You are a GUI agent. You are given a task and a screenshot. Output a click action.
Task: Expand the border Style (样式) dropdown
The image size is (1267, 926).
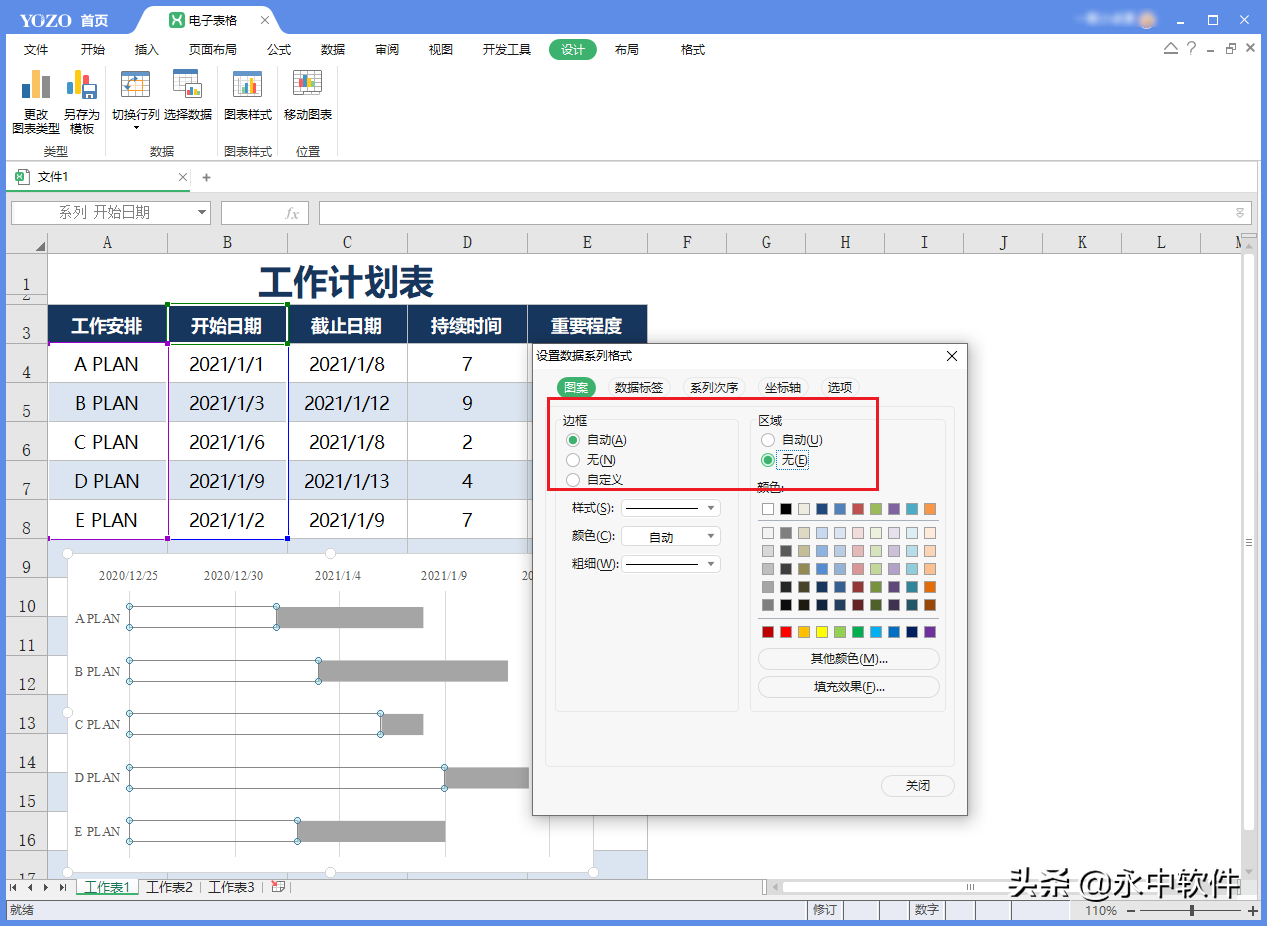click(670, 508)
